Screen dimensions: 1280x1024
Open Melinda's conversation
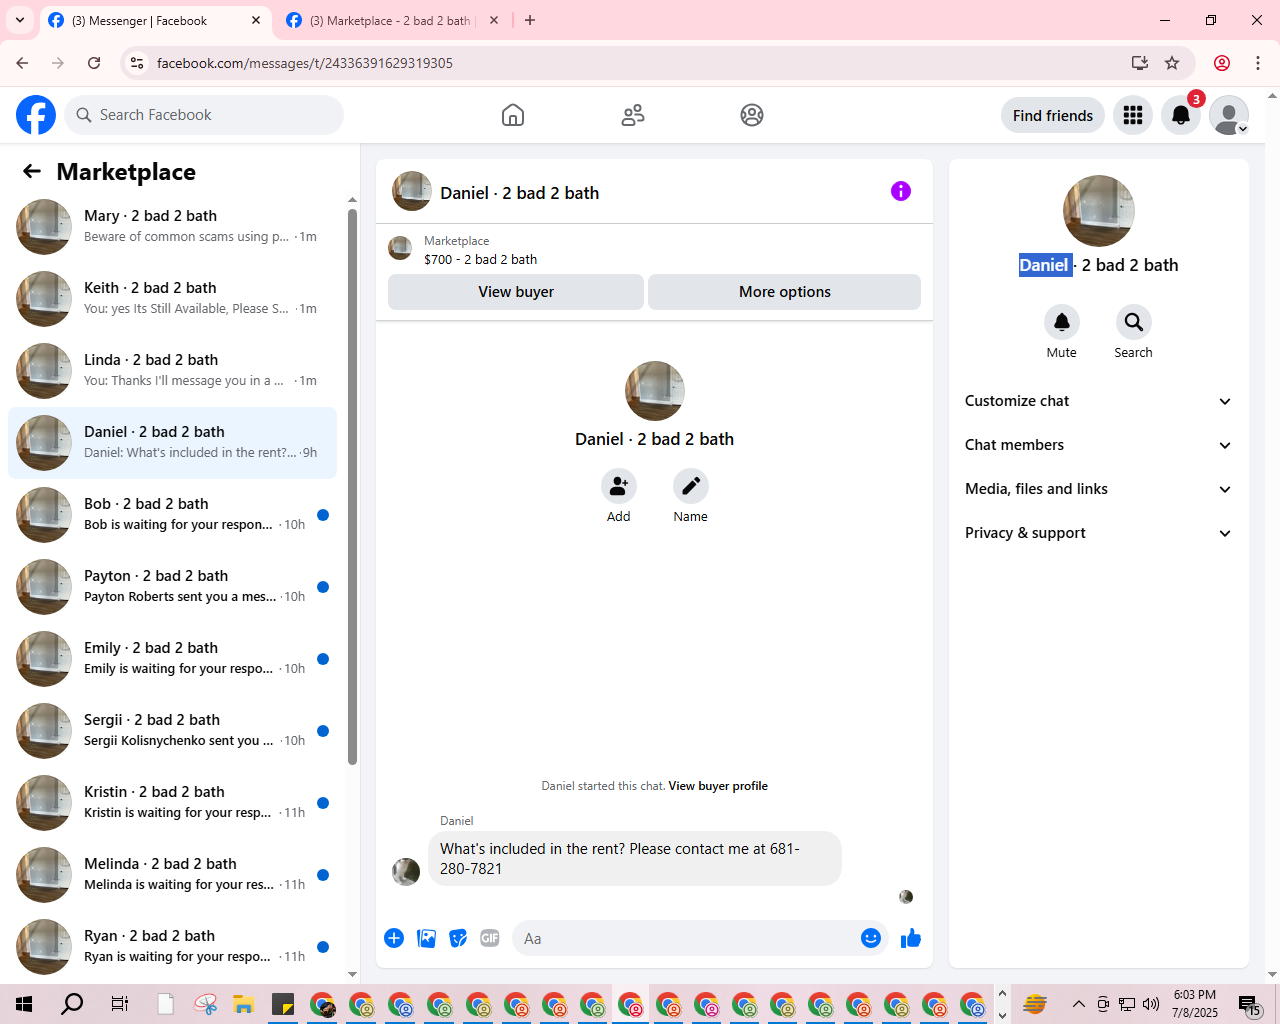pyautogui.click(x=172, y=875)
